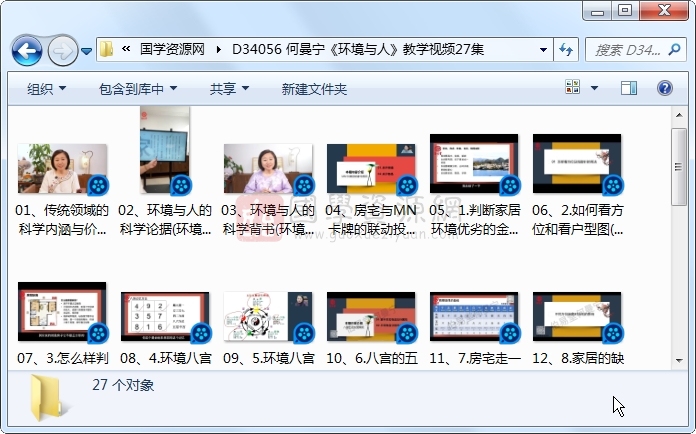Image resolution: width=696 pixels, height=434 pixels.
Task: Select video 09、5.环境八宫 thumbnail
Action: tap(268, 316)
